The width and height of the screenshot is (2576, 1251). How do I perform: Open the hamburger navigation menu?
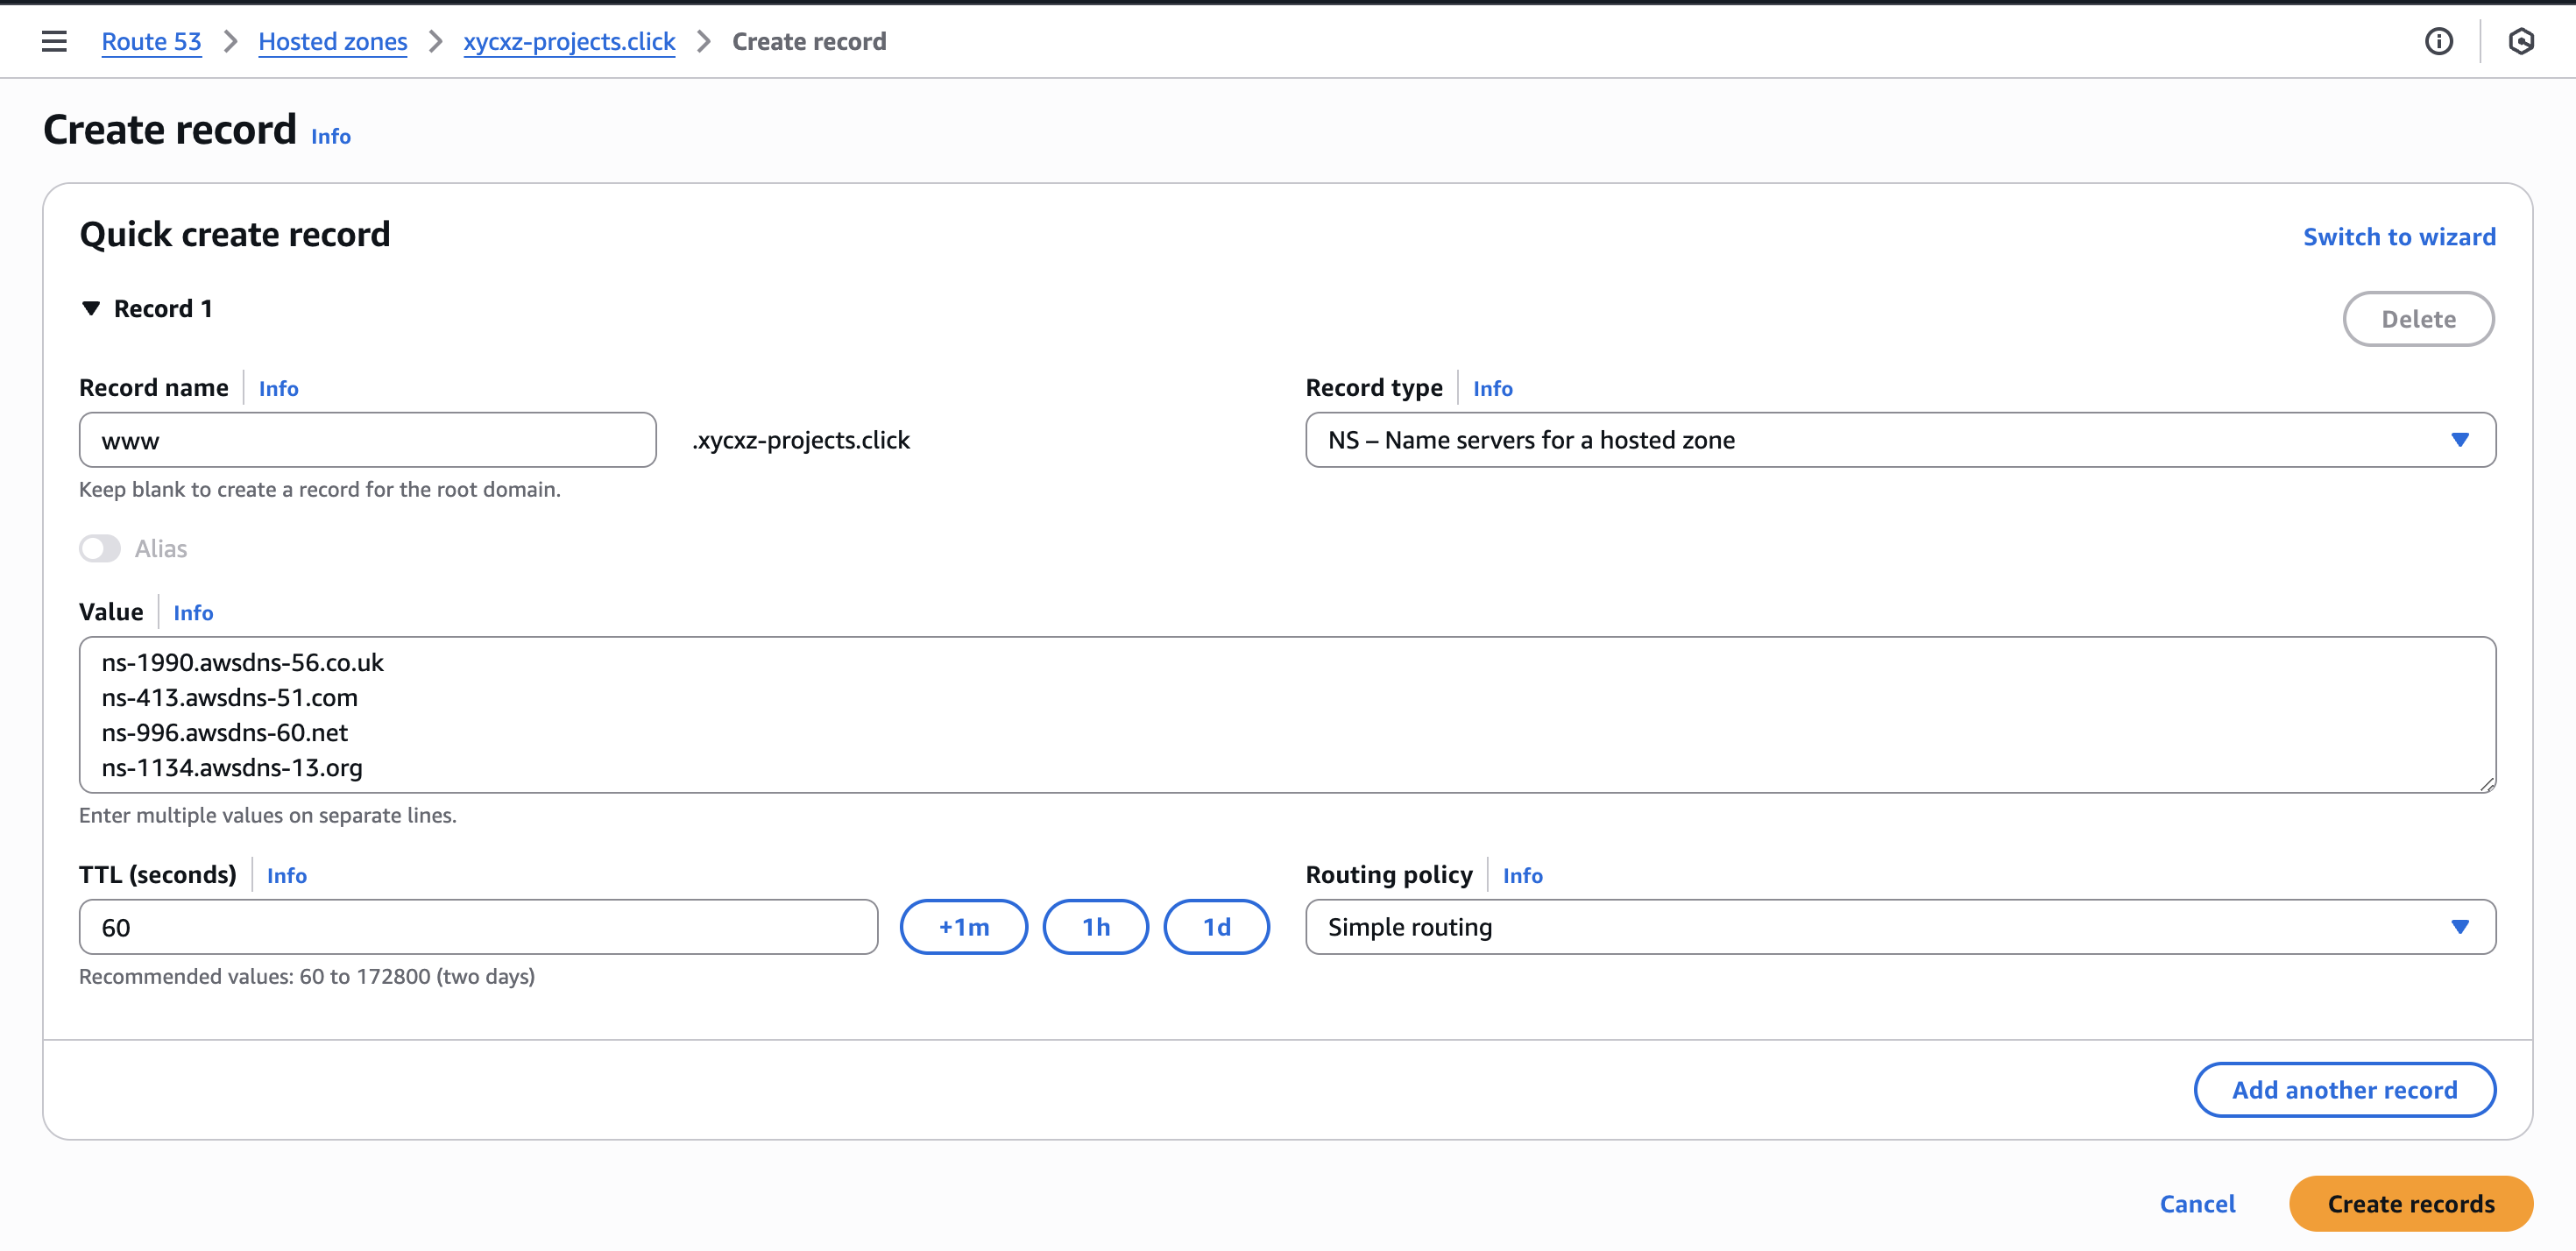(x=54, y=41)
